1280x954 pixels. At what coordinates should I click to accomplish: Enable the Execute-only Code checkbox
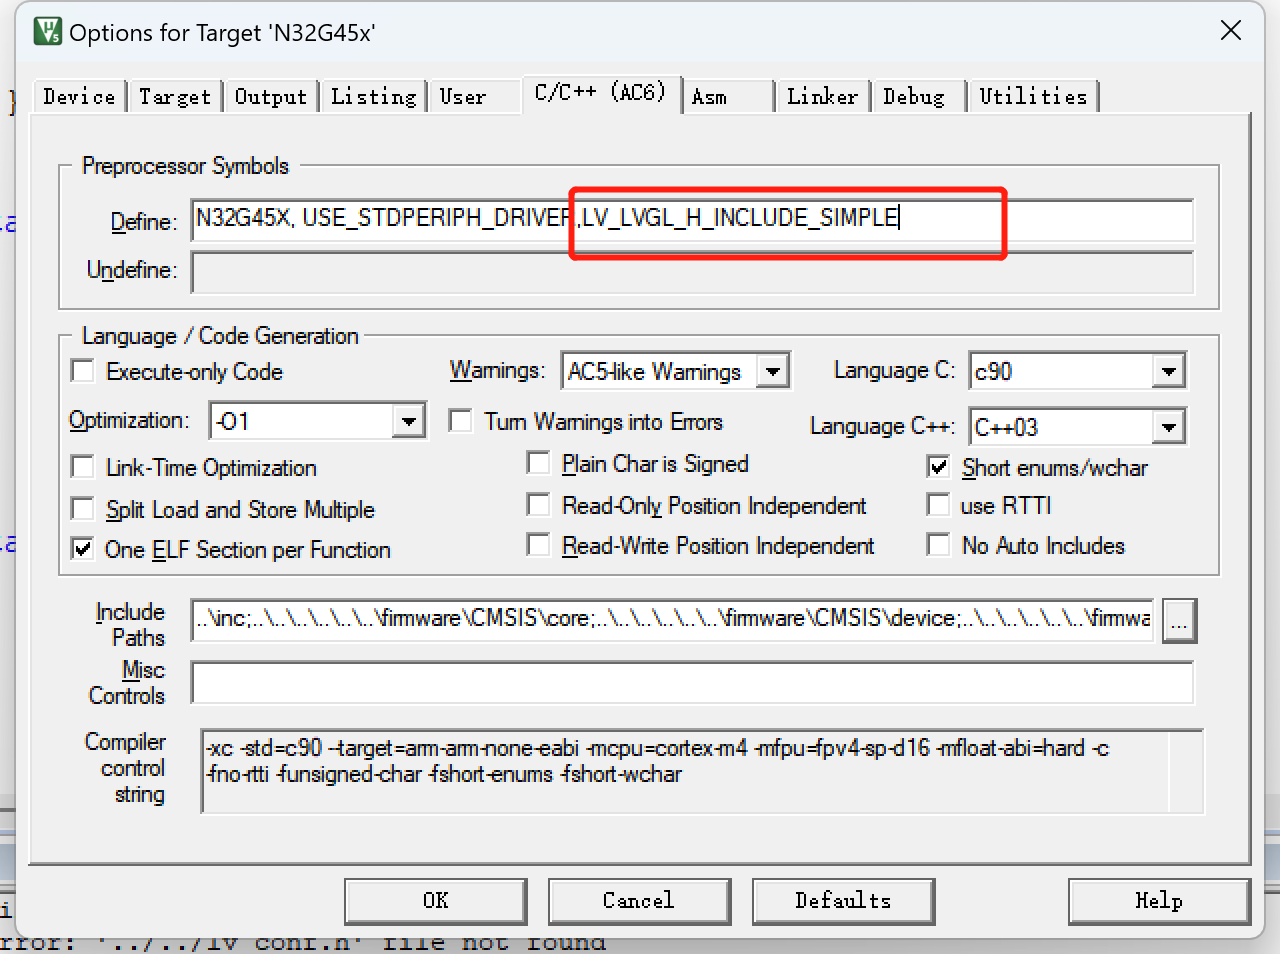pos(83,372)
